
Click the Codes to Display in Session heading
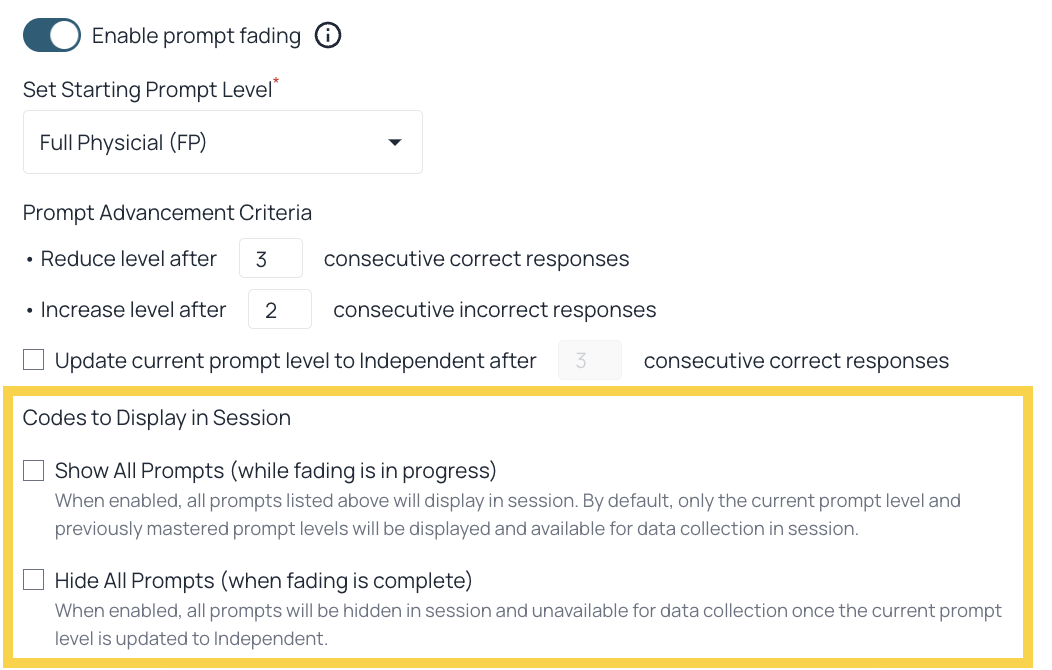tap(157, 418)
